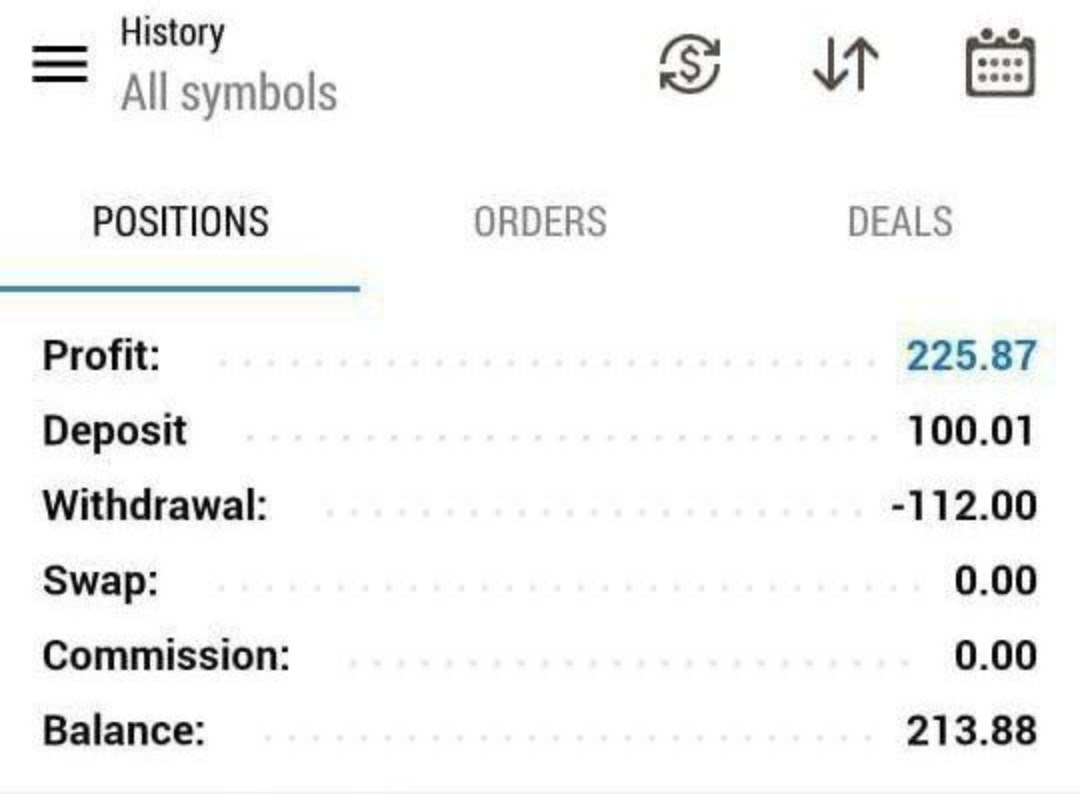Select the Withdrawal row label
The height and width of the screenshot is (794, 1080).
click(155, 506)
